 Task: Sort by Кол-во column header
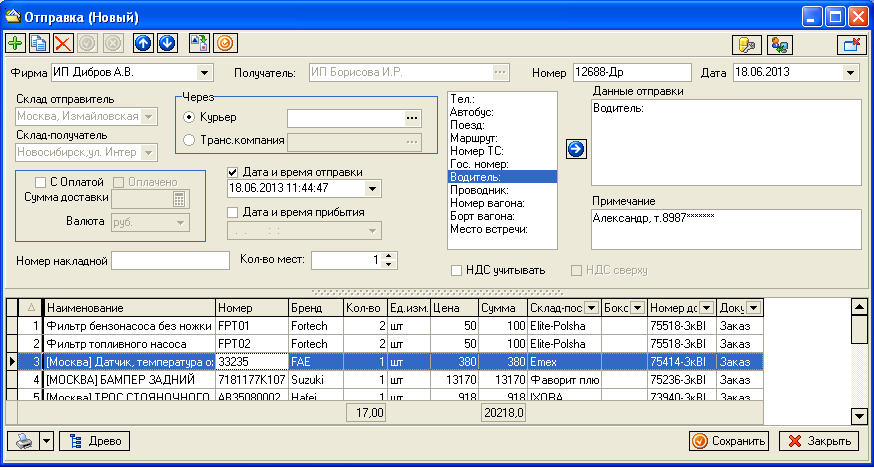(365, 308)
